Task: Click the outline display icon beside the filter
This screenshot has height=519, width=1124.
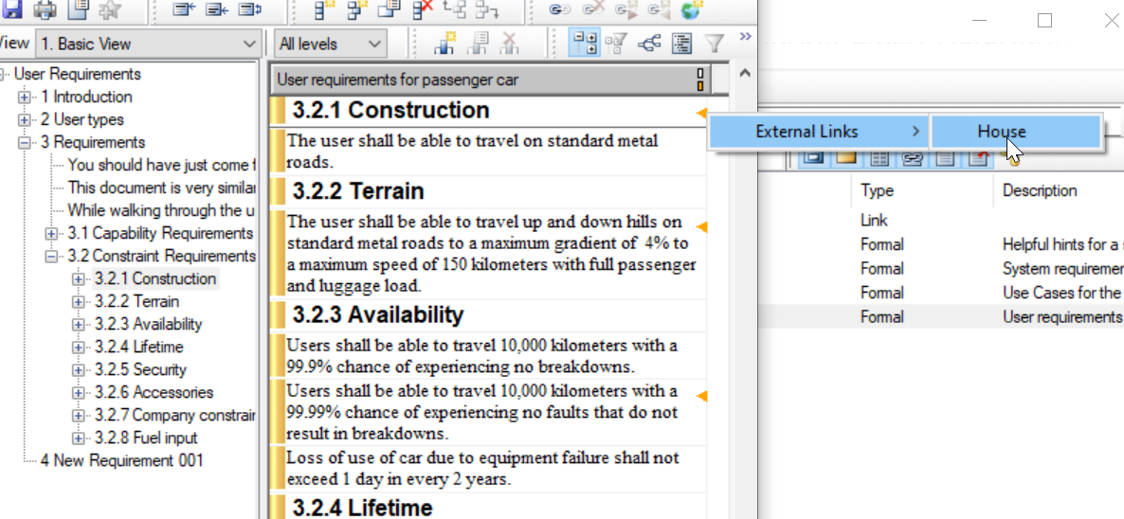Action: click(682, 43)
